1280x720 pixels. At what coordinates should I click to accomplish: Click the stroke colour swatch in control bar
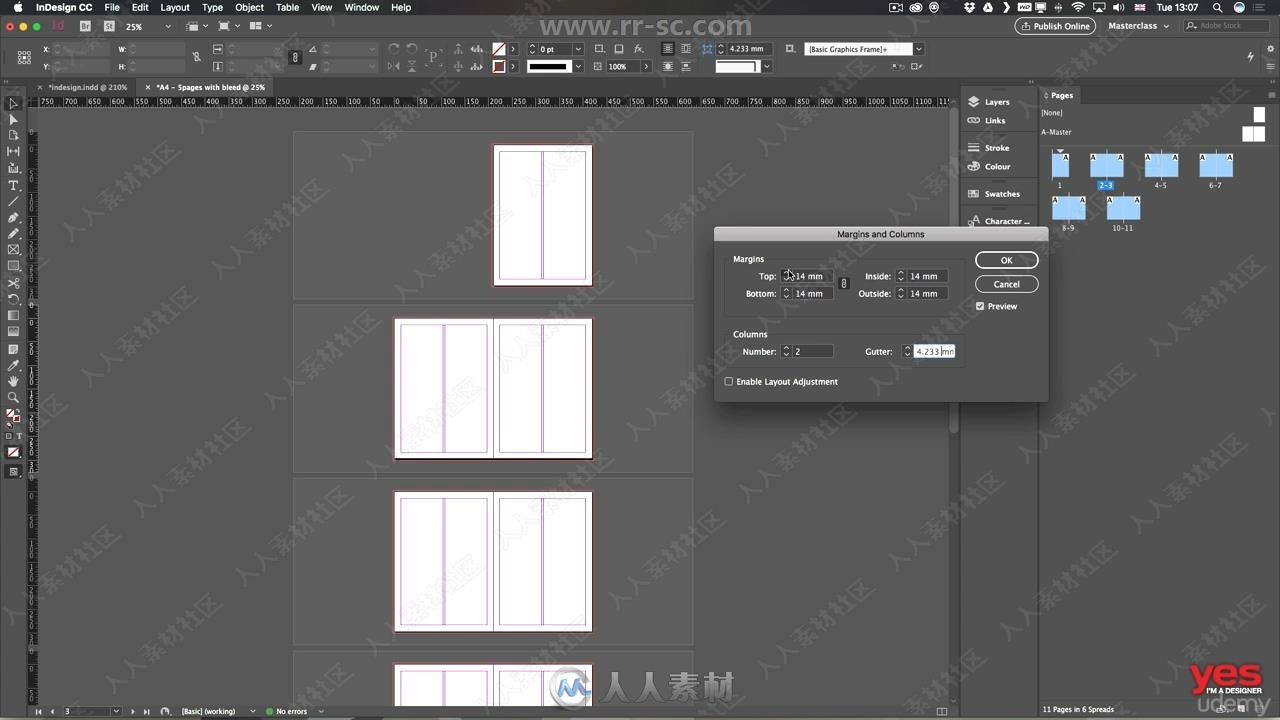pos(499,67)
